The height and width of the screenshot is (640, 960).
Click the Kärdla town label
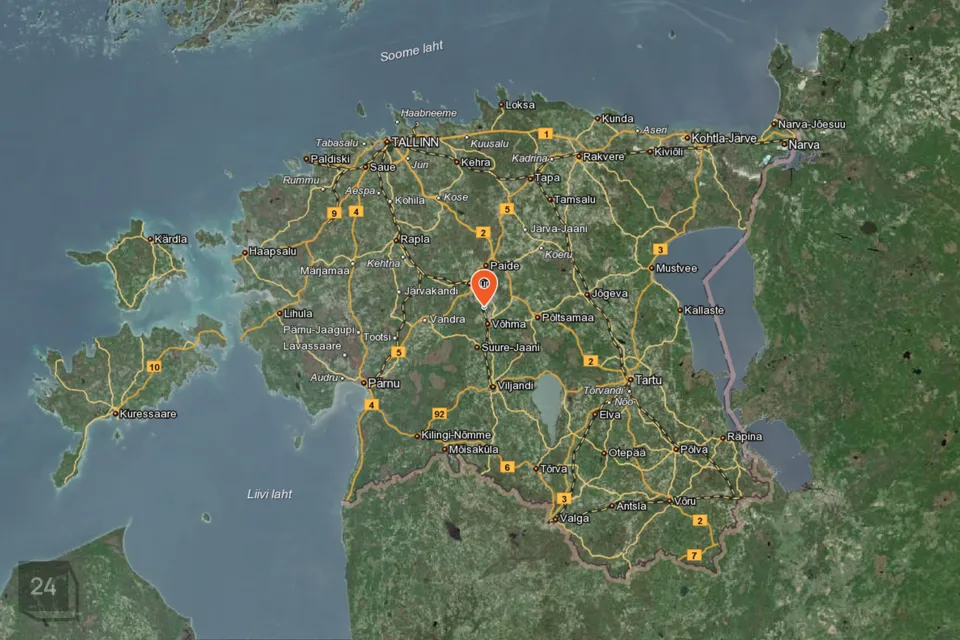171,239
